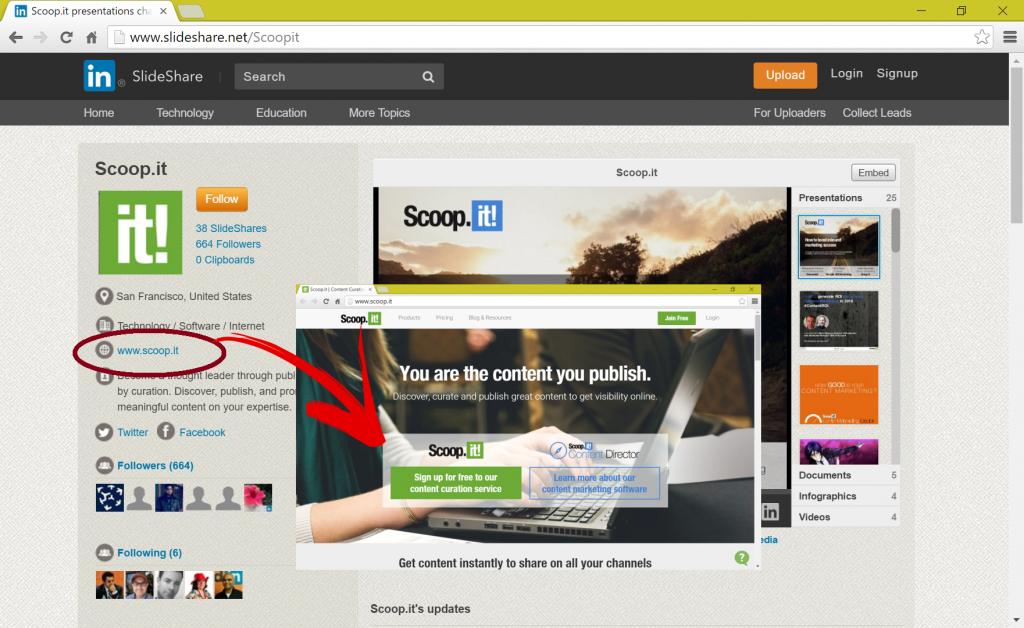
Task: Expand the Videos section
Action: coord(847,517)
